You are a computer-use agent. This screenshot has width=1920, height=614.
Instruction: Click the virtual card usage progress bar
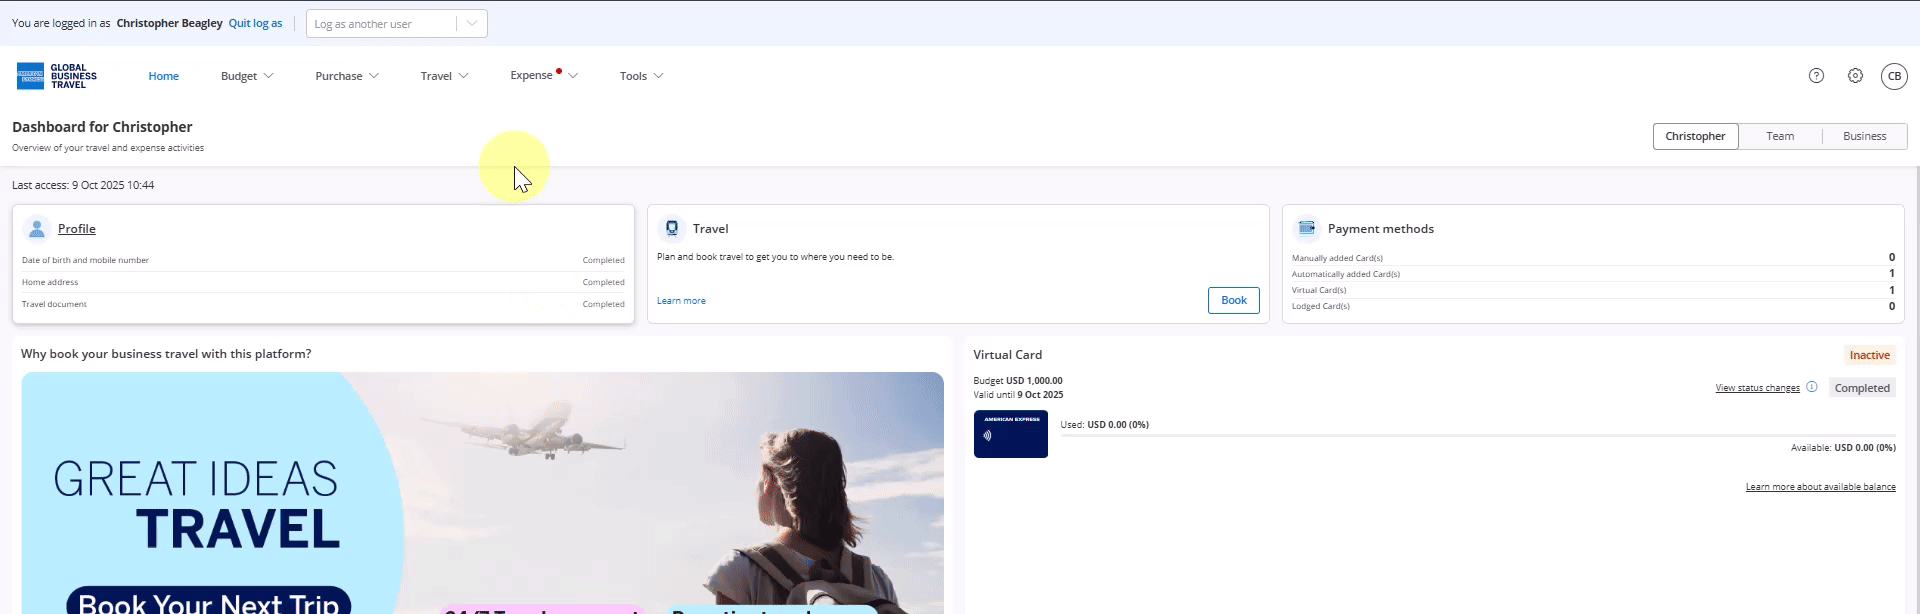pyautogui.click(x=1478, y=435)
